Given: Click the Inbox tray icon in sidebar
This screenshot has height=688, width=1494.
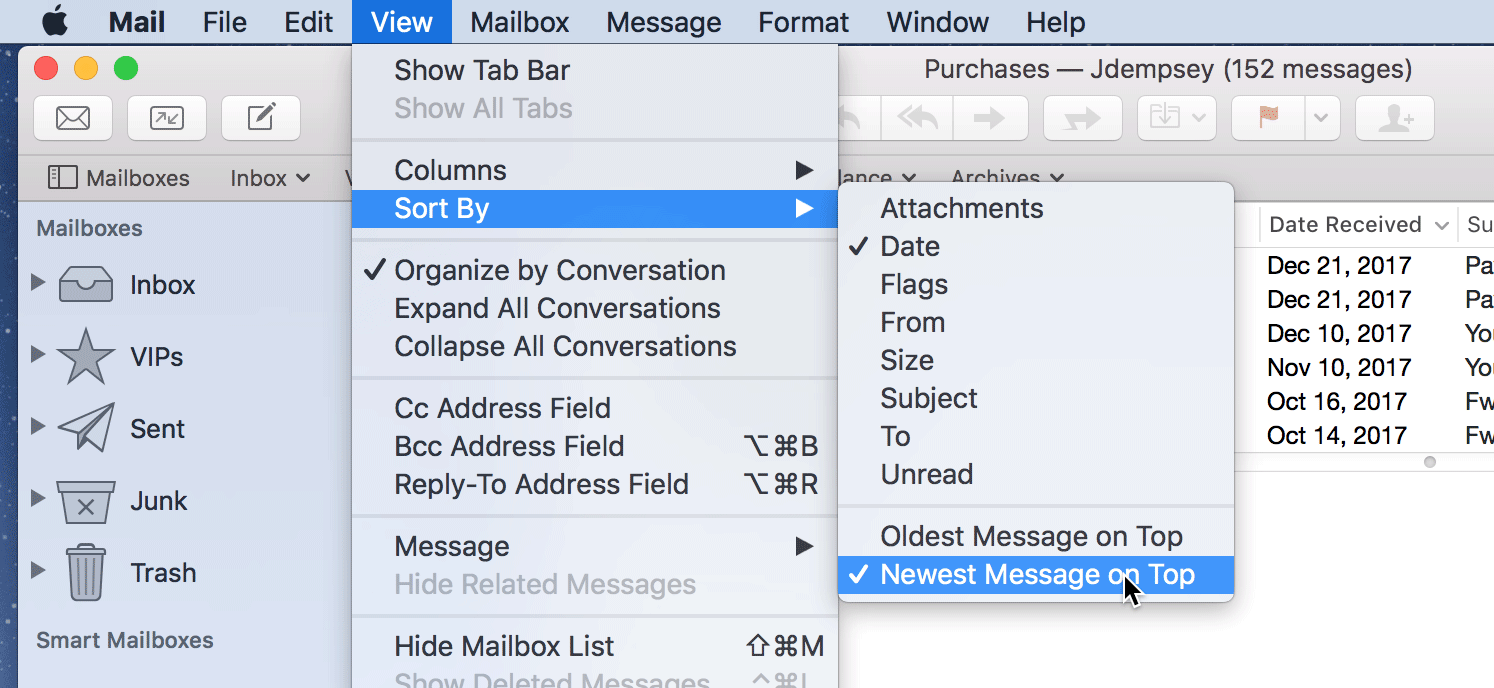Looking at the screenshot, I should pos(86,285).
